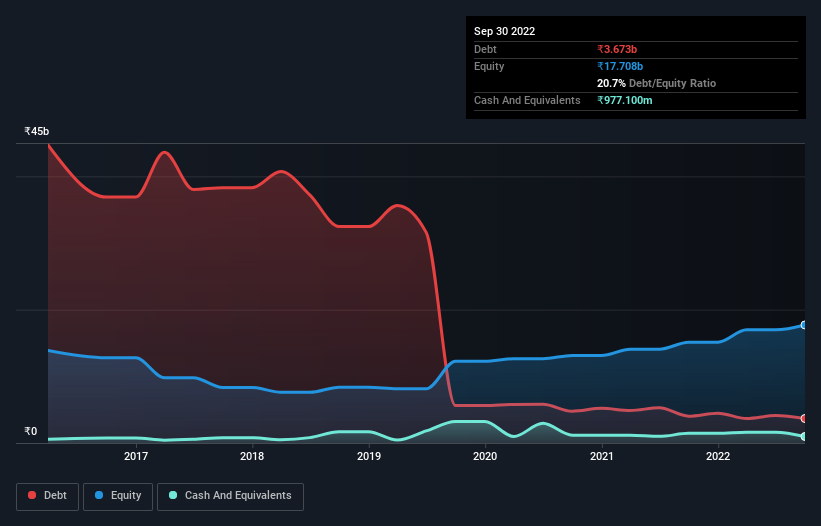Click the 2018 x-axis label
This screenshot has height=526, width=821.
252,456
